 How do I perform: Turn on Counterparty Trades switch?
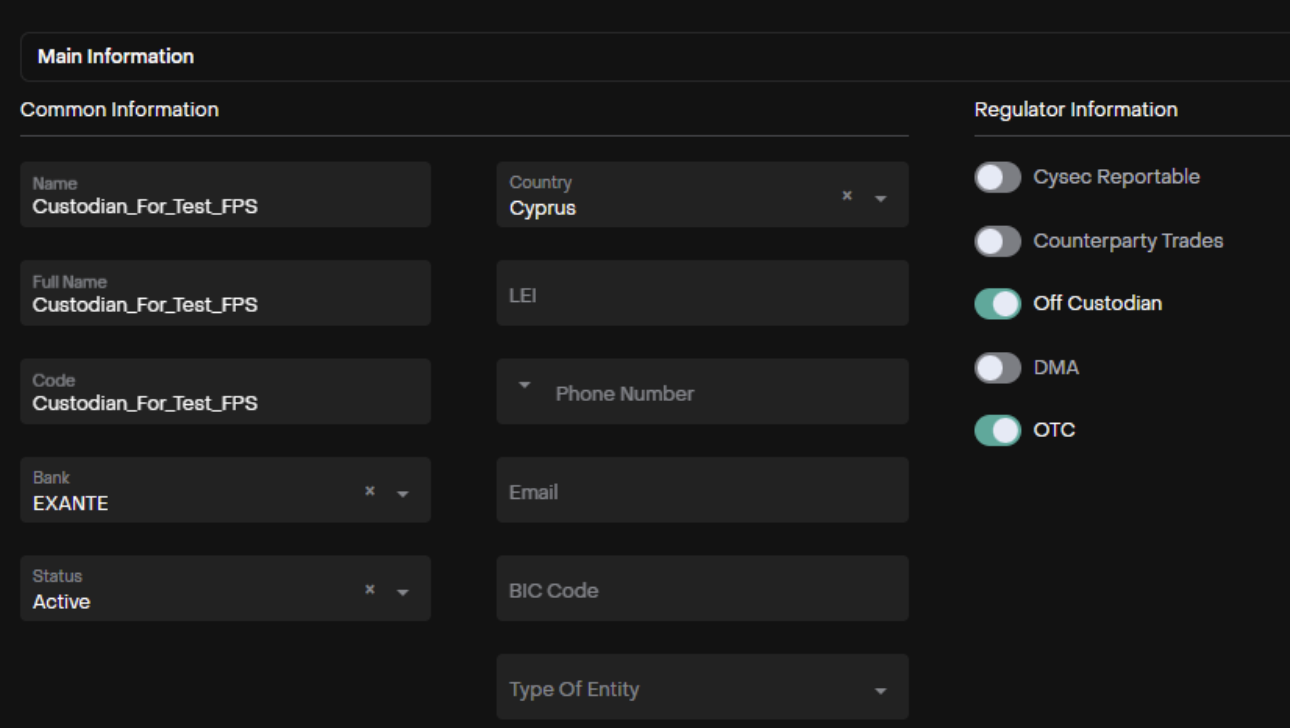[997, 241]
